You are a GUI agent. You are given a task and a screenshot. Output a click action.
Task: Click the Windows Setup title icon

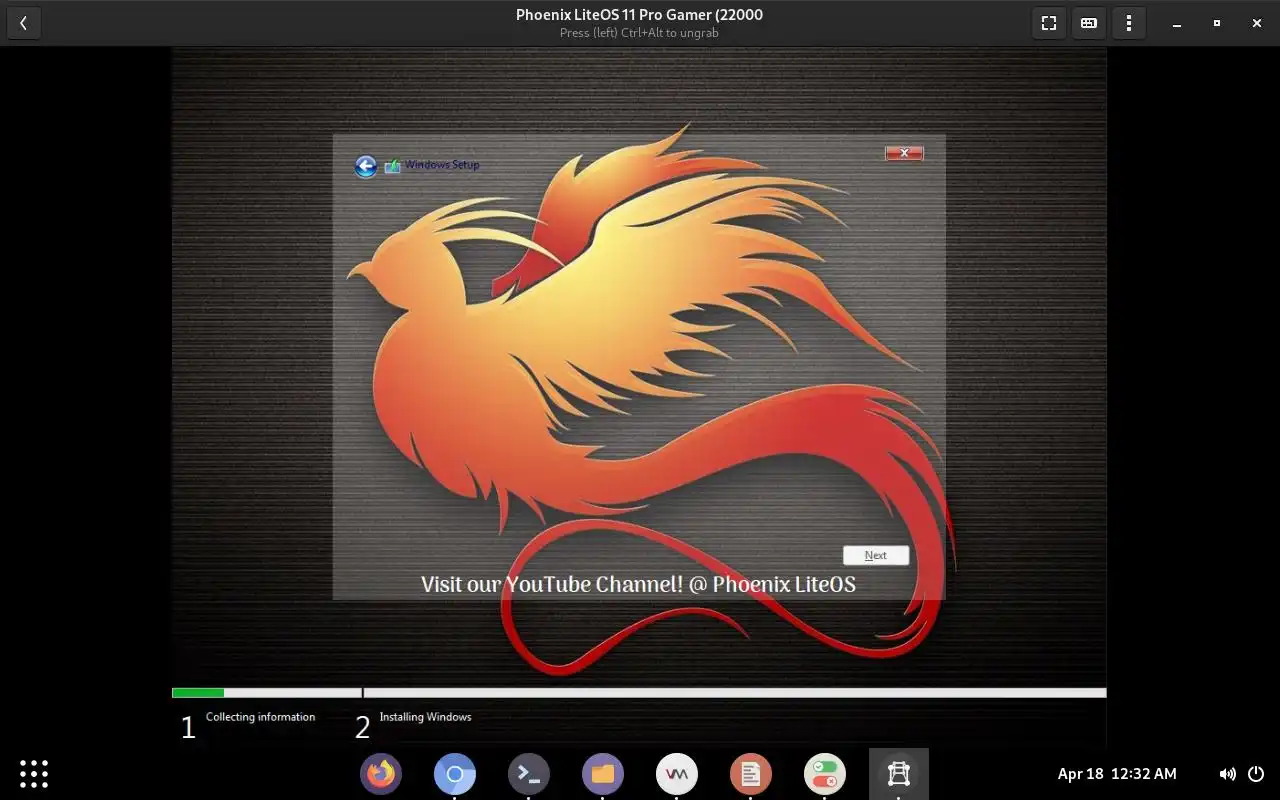393,166
